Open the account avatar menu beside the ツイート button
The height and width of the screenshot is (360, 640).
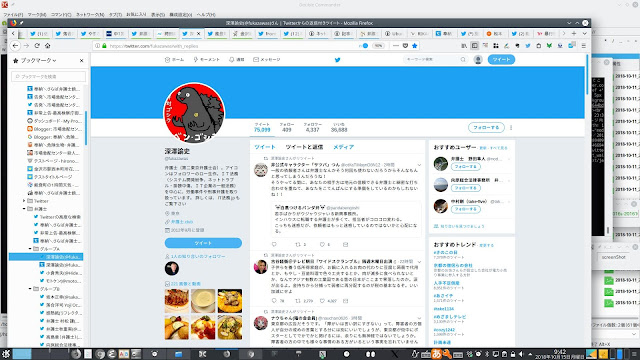(x=478, y=60)
